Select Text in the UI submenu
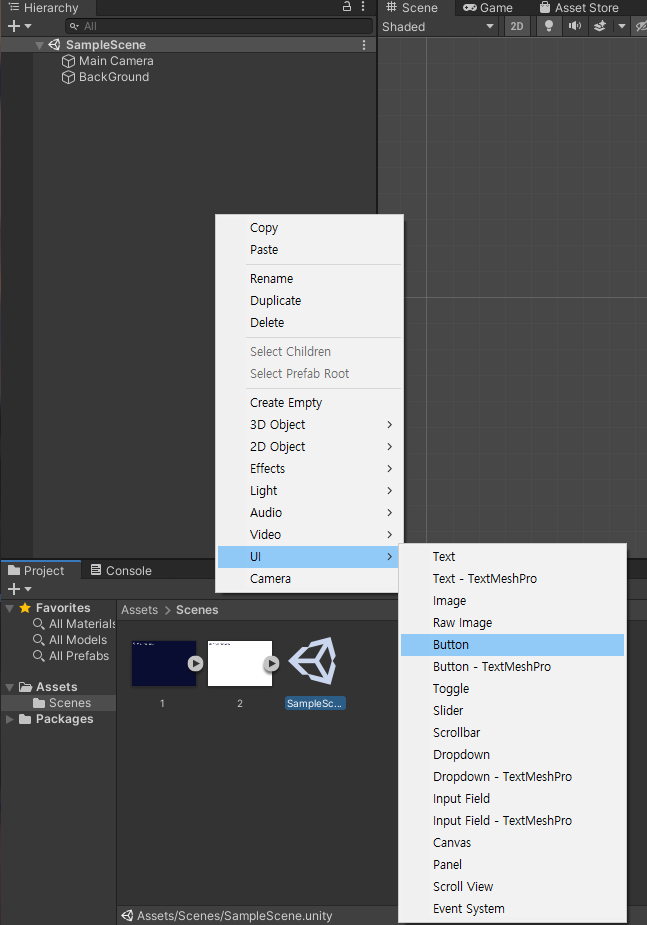The image size is (647, 925). (512, 557)
